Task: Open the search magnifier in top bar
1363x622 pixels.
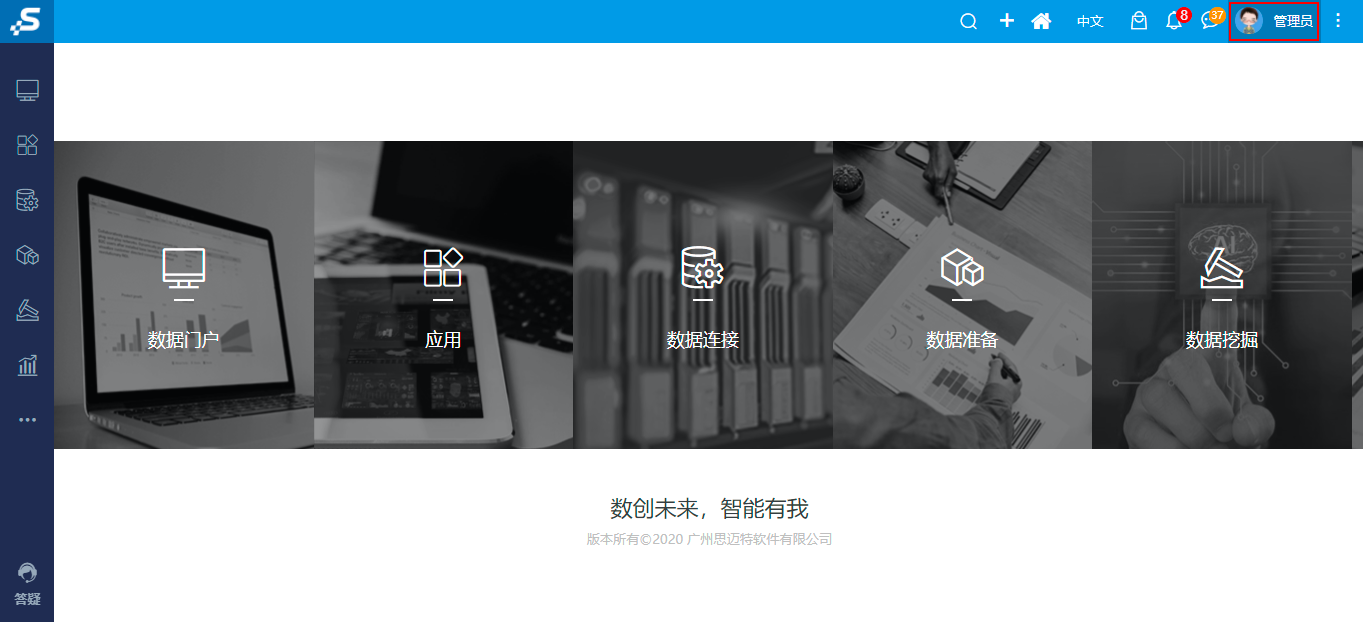Action: [x=968, y=21]
